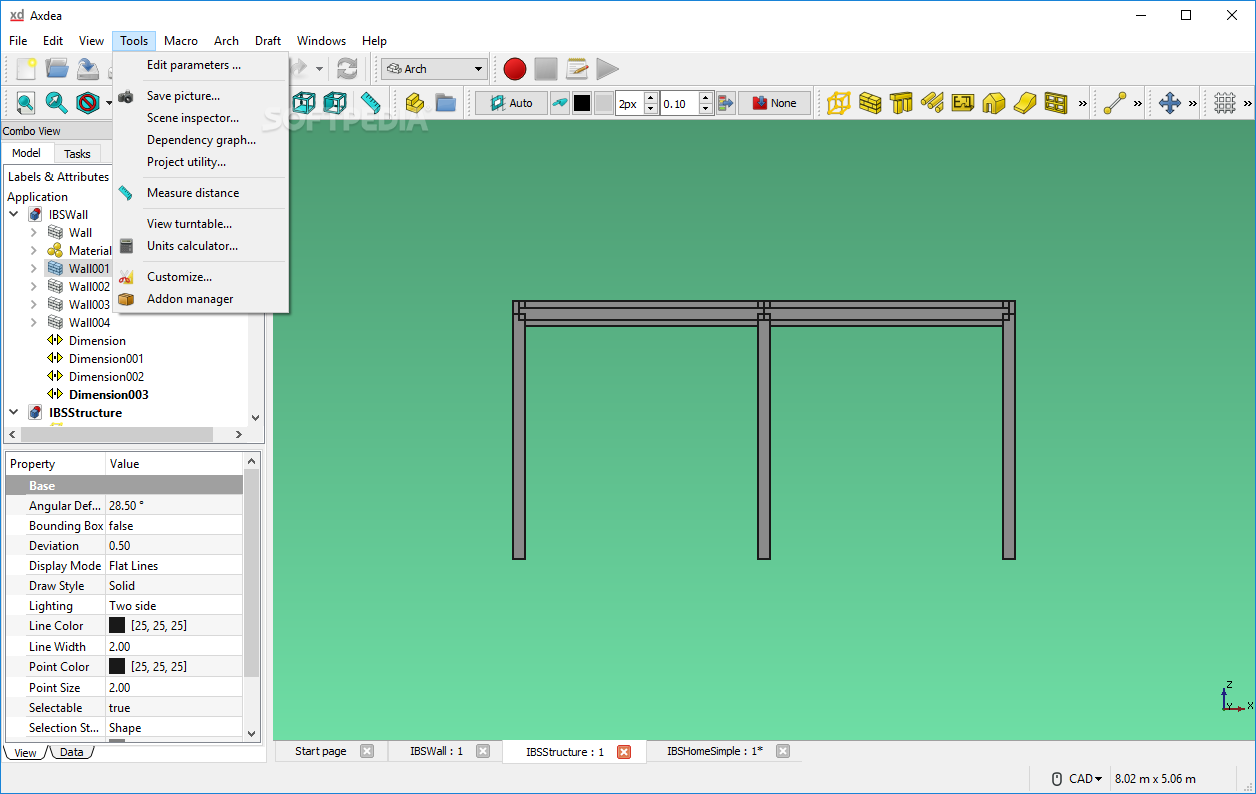Show hidden Arch tools via overflow chevron
The width and height of the screenshot is (1256, 794).
1083,103
